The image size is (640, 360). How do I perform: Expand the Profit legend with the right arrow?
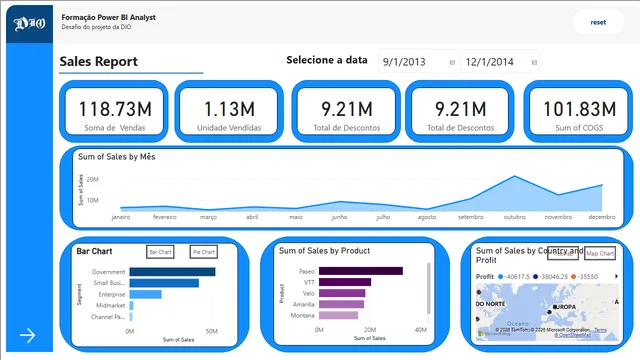point(616,276)
